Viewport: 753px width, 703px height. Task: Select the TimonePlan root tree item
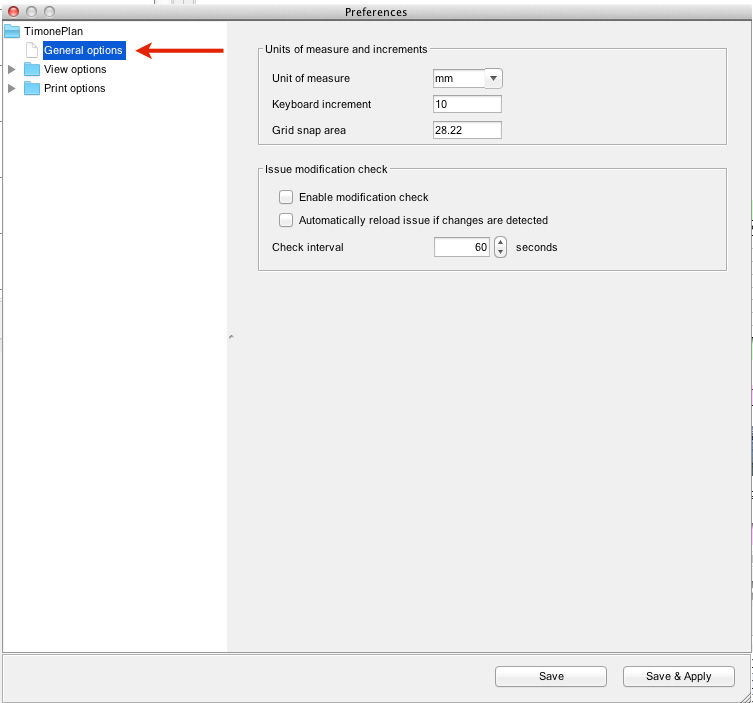click(53, 31)
